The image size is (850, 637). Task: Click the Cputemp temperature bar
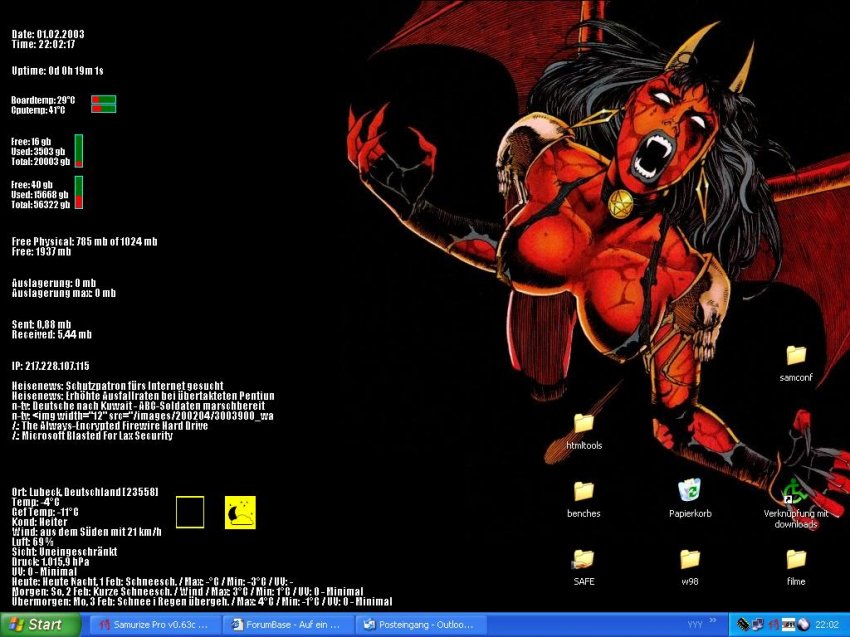pos(104,108)
